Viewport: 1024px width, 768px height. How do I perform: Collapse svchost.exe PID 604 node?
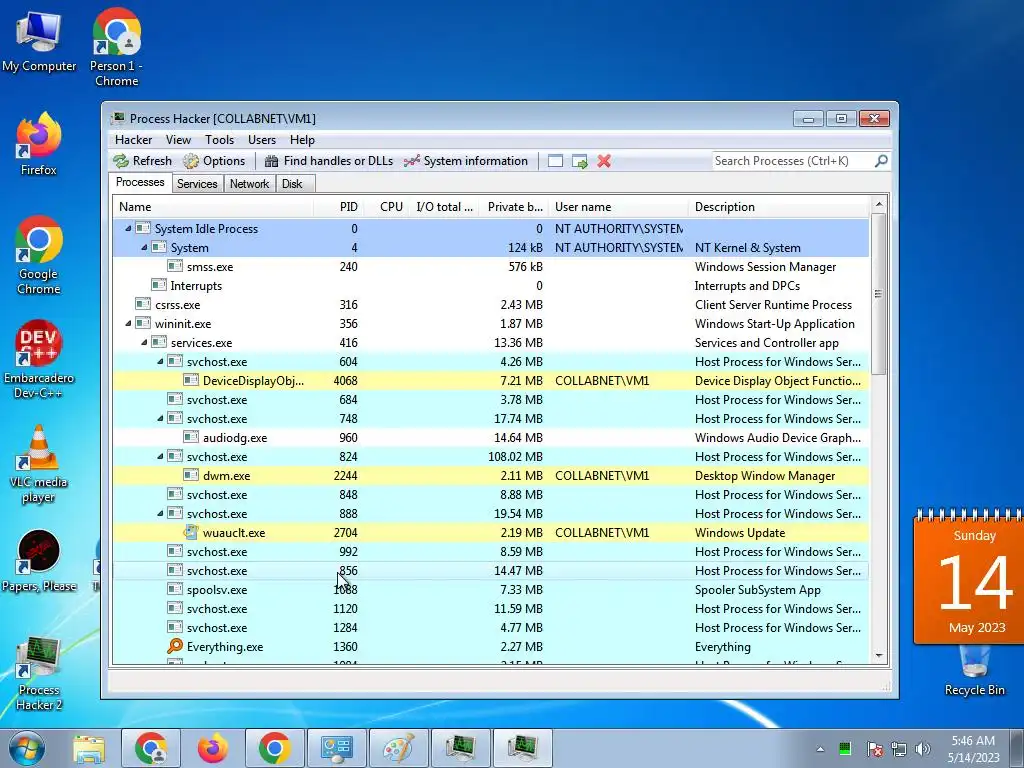160,361
